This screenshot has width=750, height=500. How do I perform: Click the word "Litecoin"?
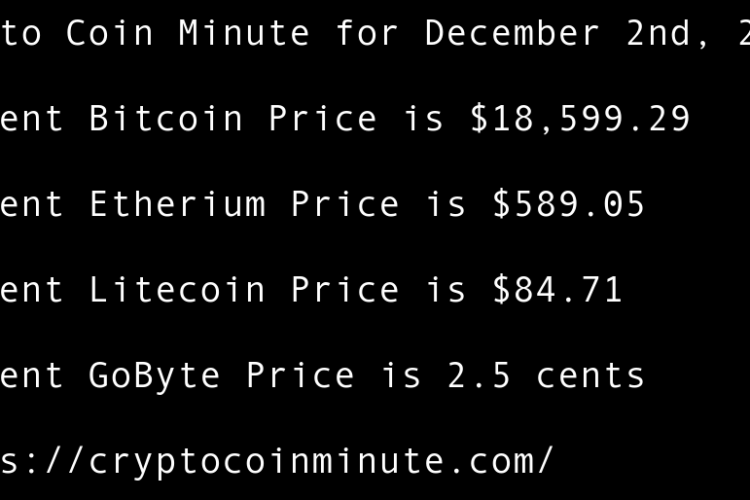pos(177,290)
